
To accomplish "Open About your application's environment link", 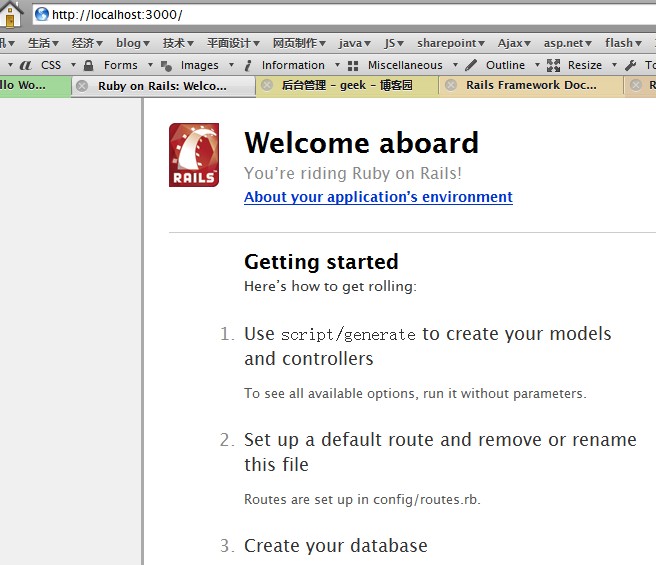I will [378, 197].
